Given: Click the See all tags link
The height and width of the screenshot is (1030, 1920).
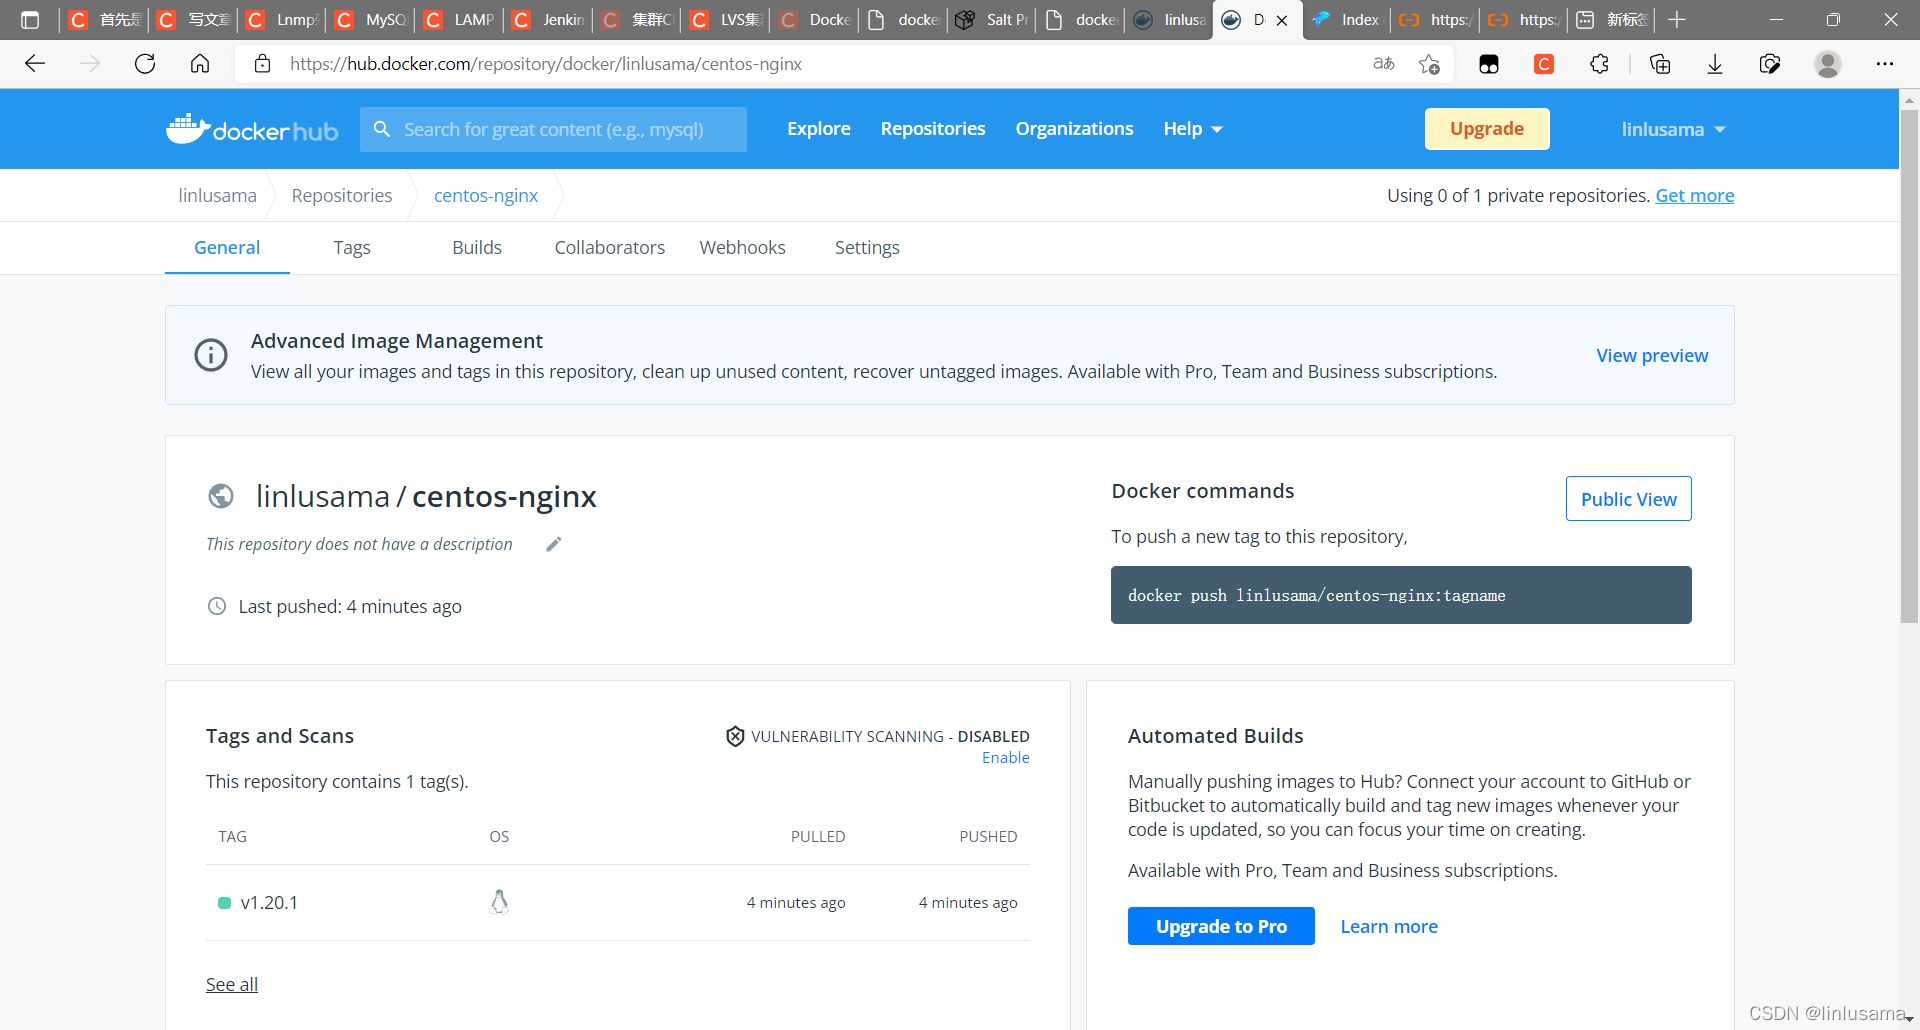Looking at the screenshot, I should click(232, 984).
